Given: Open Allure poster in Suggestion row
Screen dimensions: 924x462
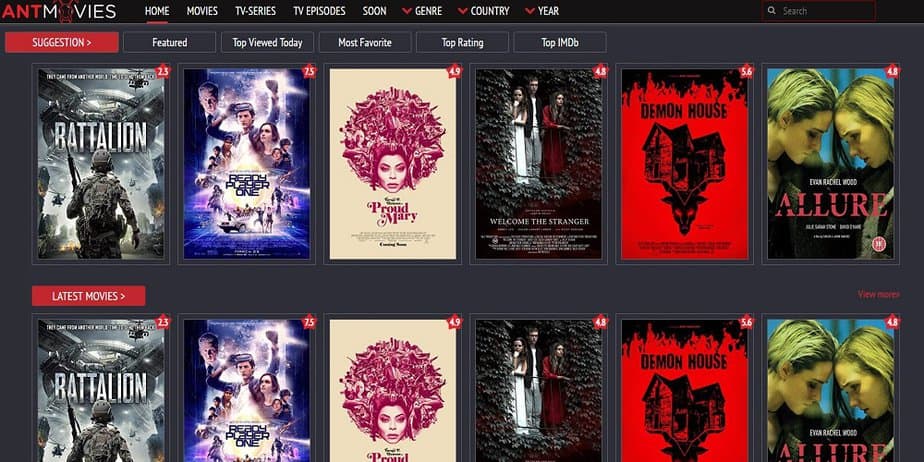Looking at the screenshot, I should point(831,164).
